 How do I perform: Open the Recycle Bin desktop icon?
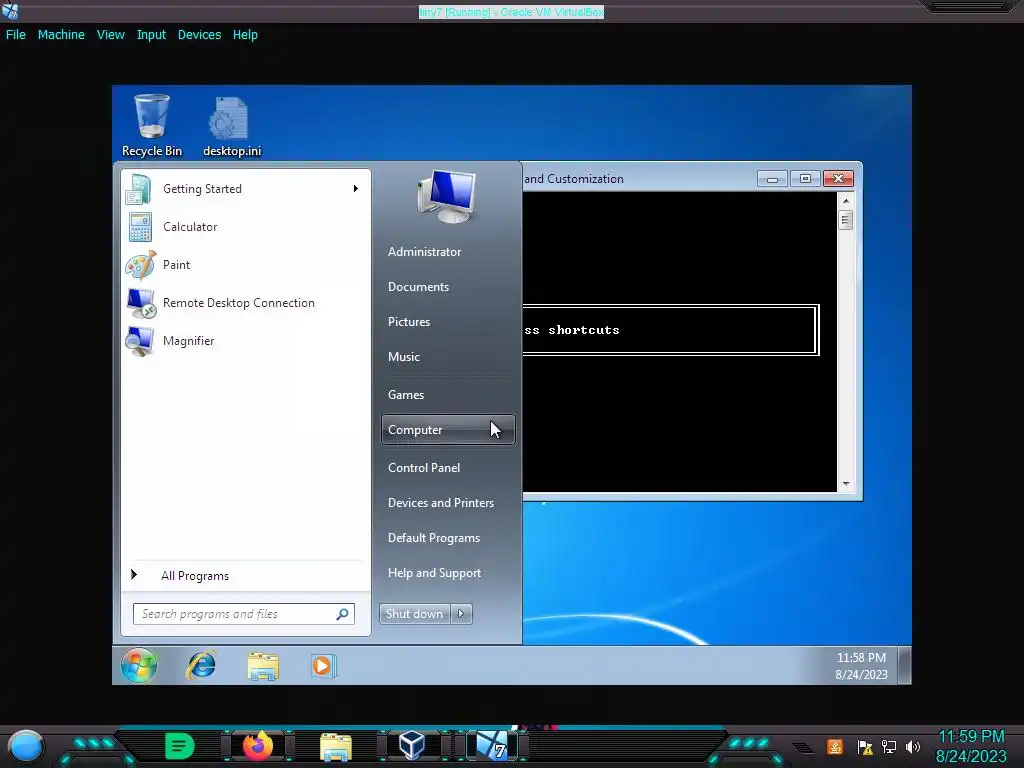(152, 125)
